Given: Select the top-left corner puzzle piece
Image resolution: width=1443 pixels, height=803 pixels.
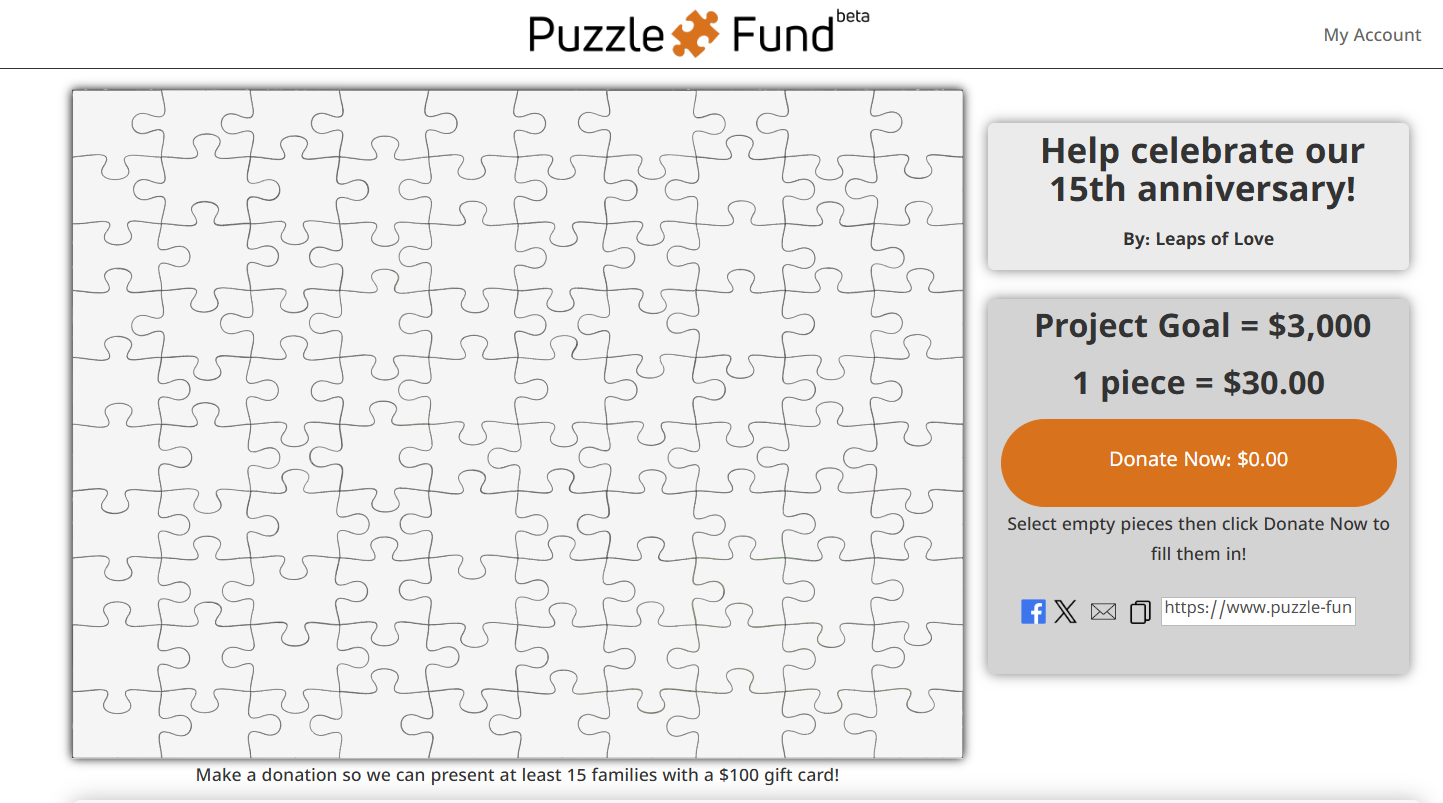Looking at the screenshot, I should 118,124.
